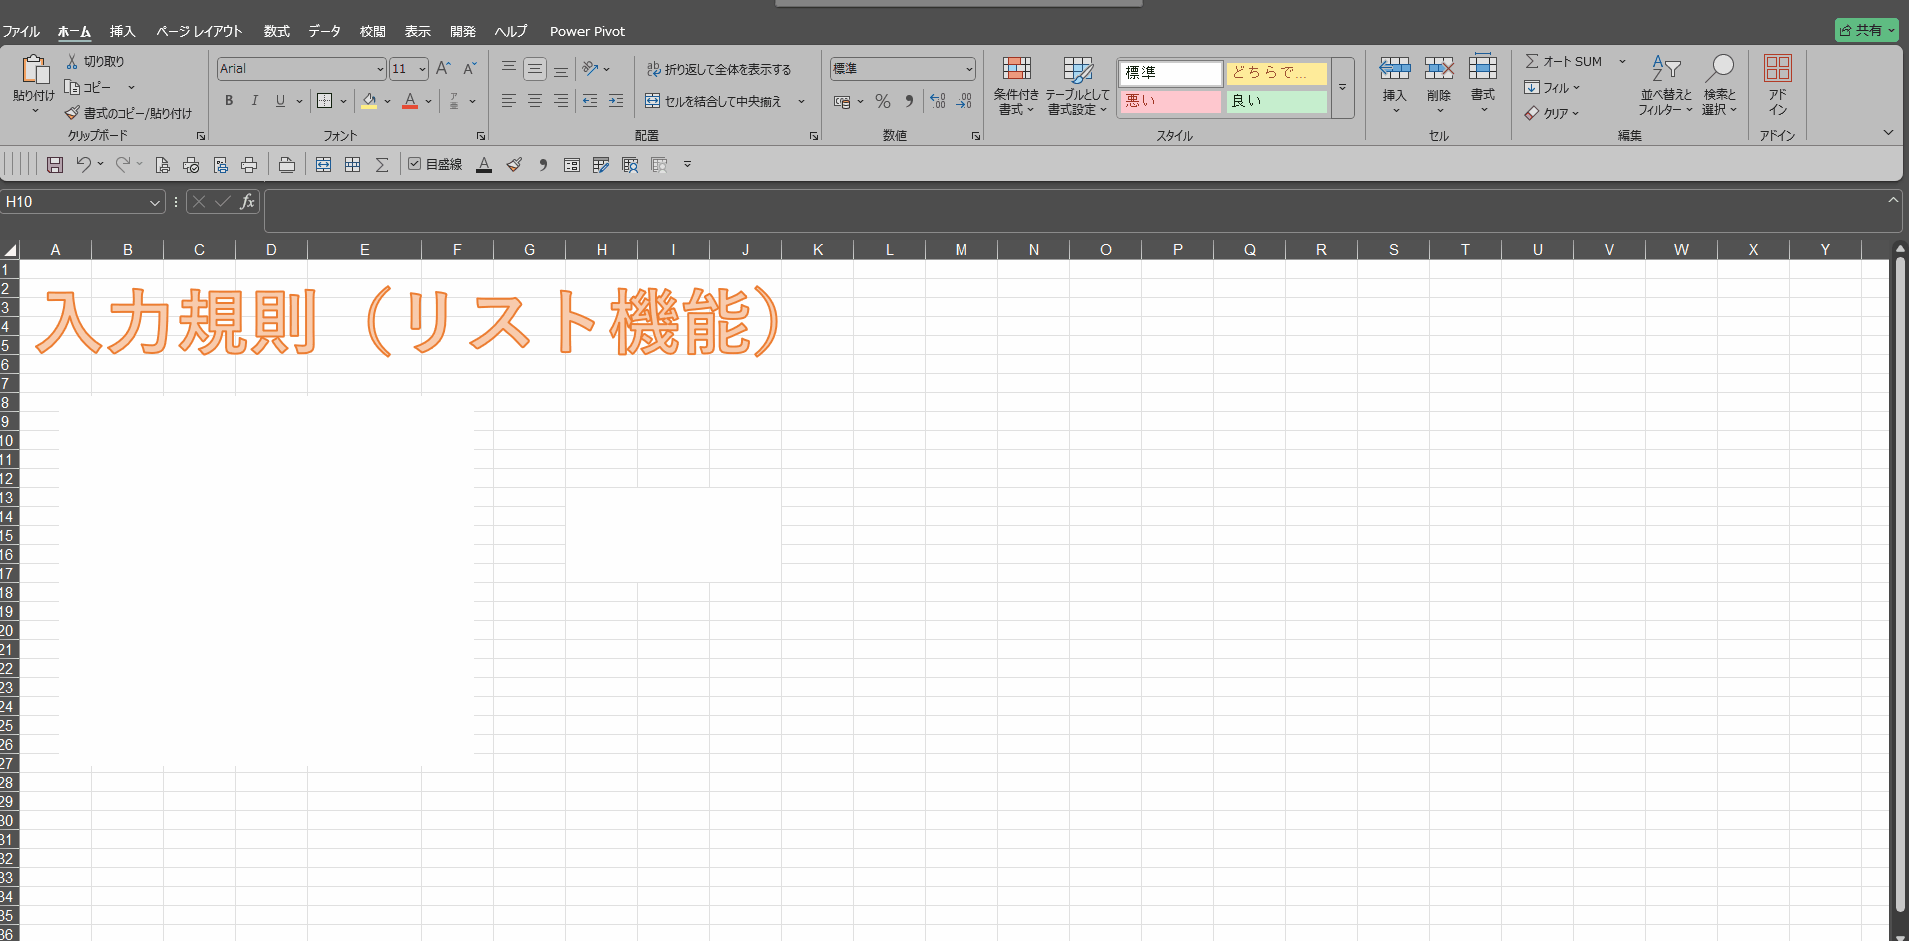The height and width of the screenshot is (941, 1909).
Task: Click the Increase Font Size icon
Action: tap(443, 69)
